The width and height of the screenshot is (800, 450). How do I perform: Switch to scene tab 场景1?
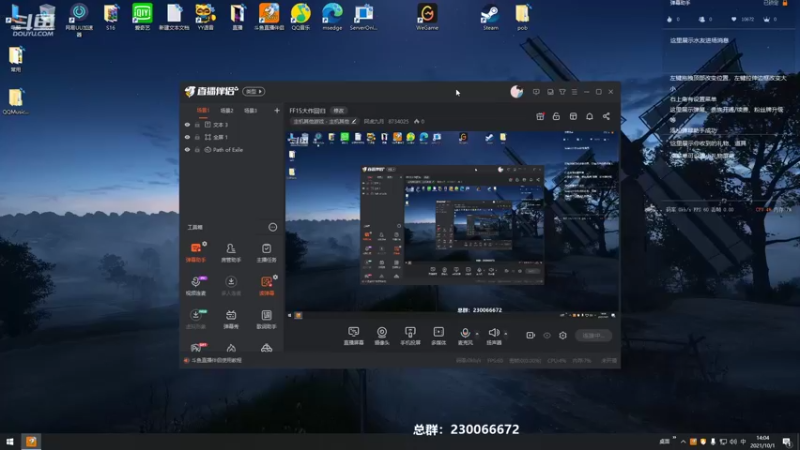203,110
